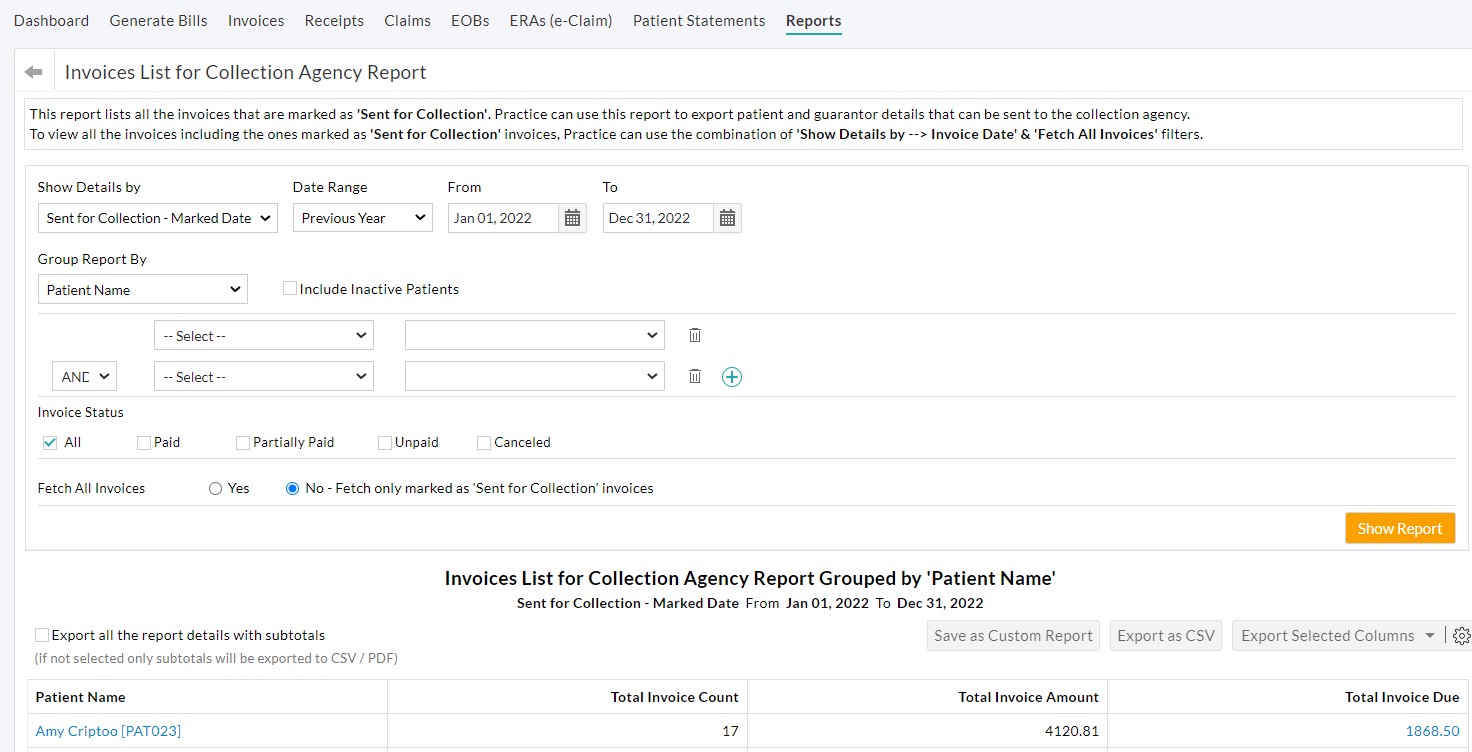Open patient Amy Criptoo's record
1472x752 pixels.
[108, 730]
